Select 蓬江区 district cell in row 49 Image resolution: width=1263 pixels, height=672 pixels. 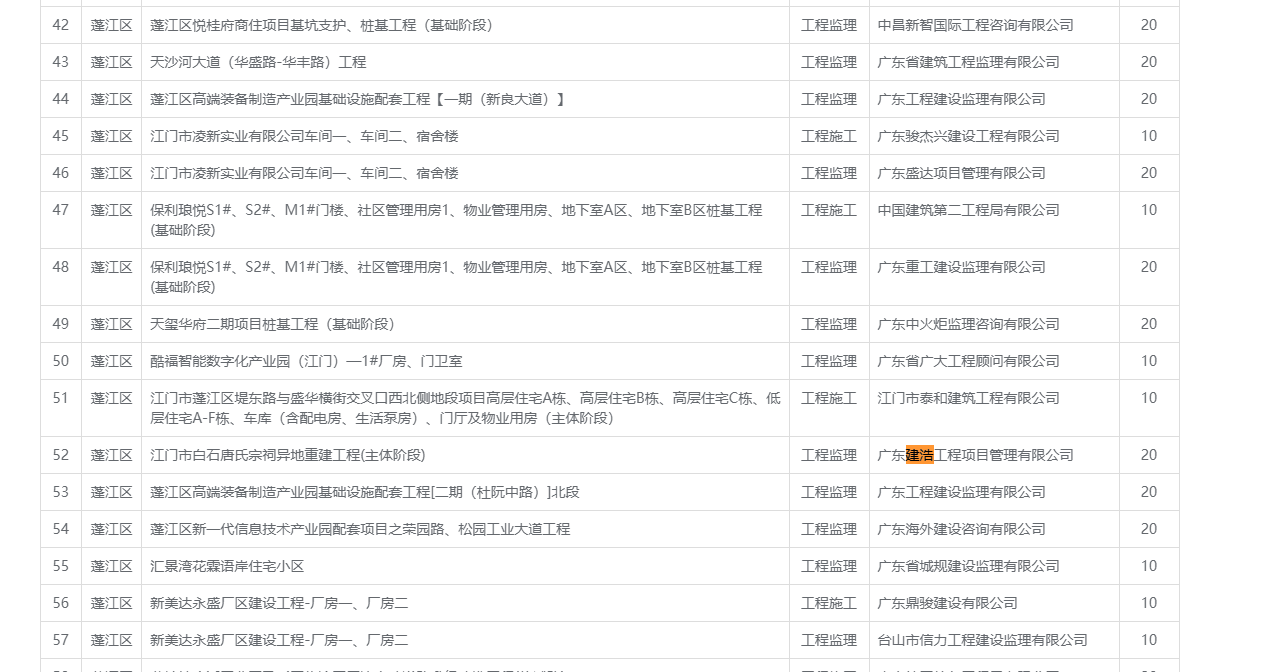pyautogui.click(x=111, y=324)
